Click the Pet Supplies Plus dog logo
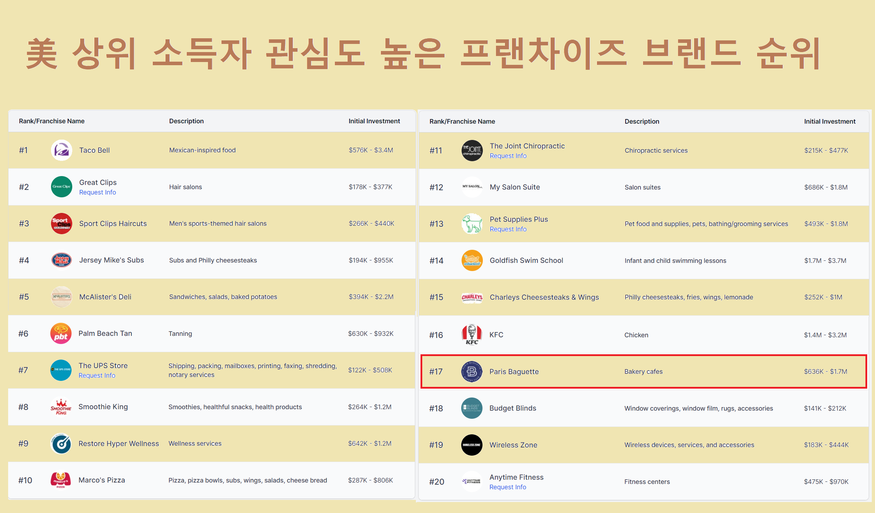 point(472,224)
